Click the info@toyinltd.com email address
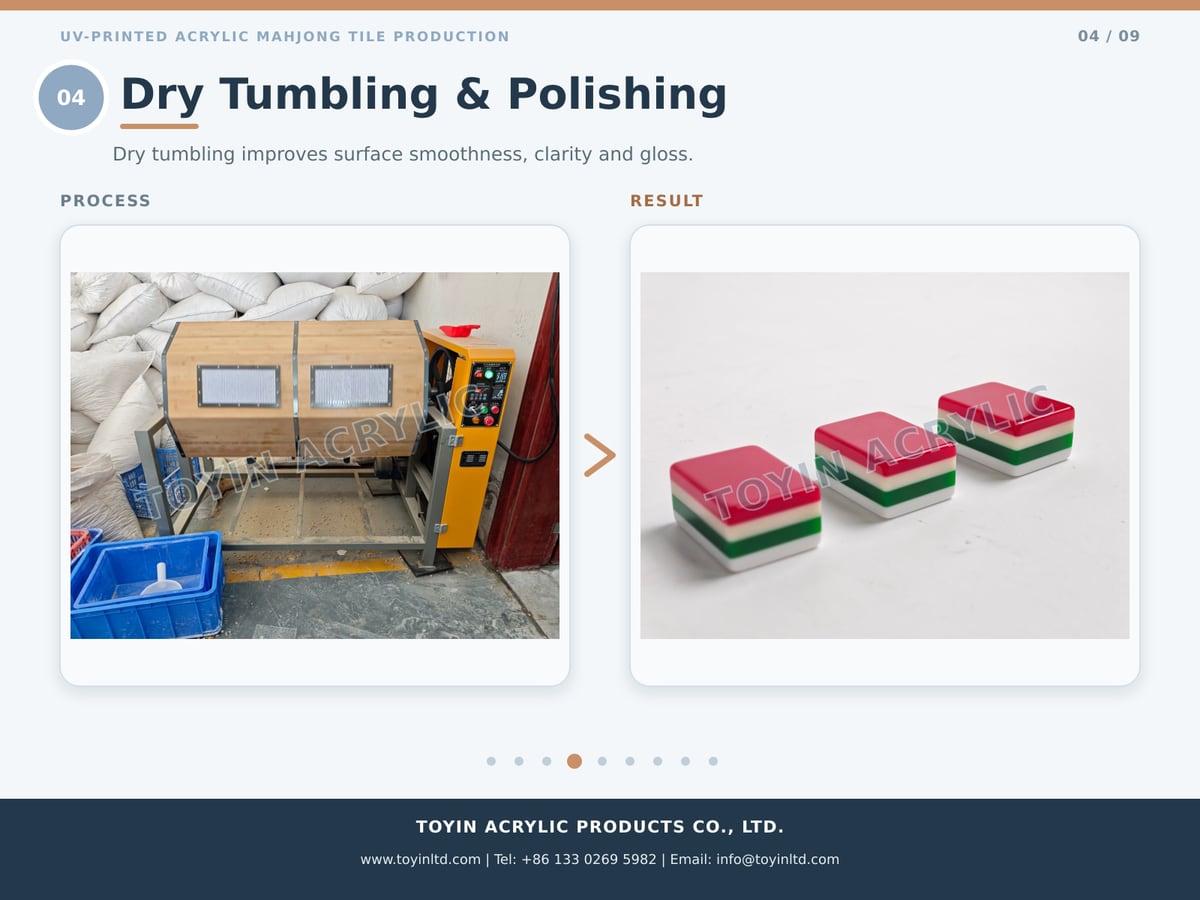 click(778, 859)
